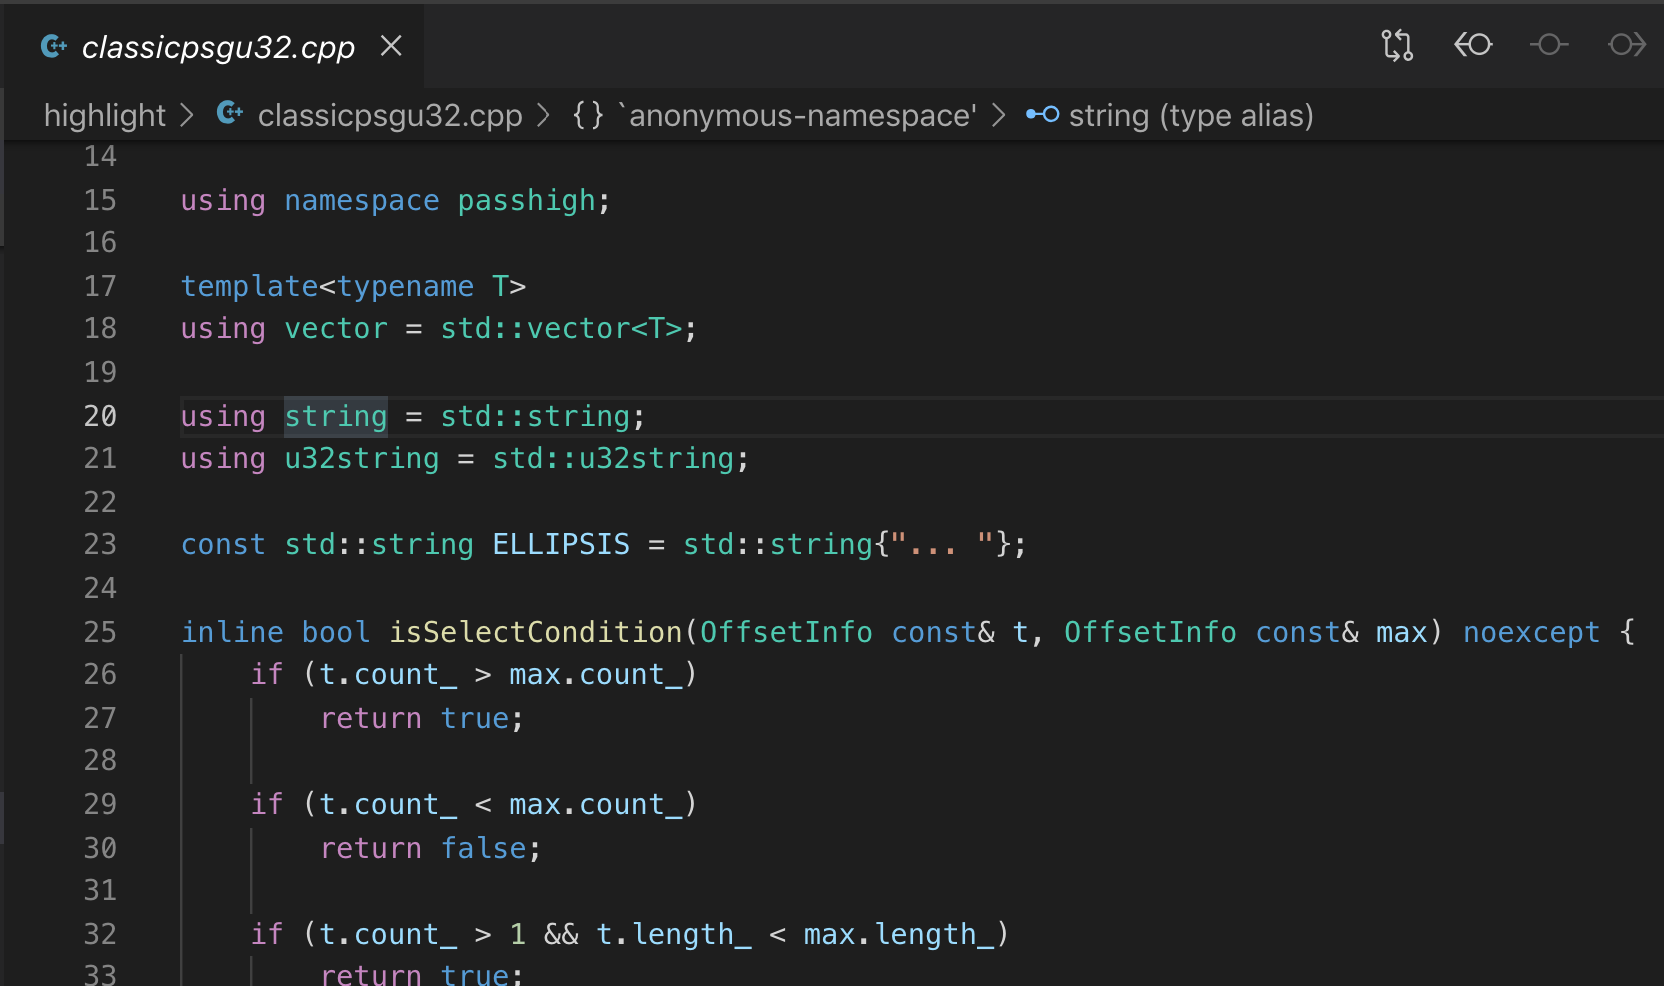
Task: Close the classicpsgu32.cpp tab
Action: (x=390, y=46)
